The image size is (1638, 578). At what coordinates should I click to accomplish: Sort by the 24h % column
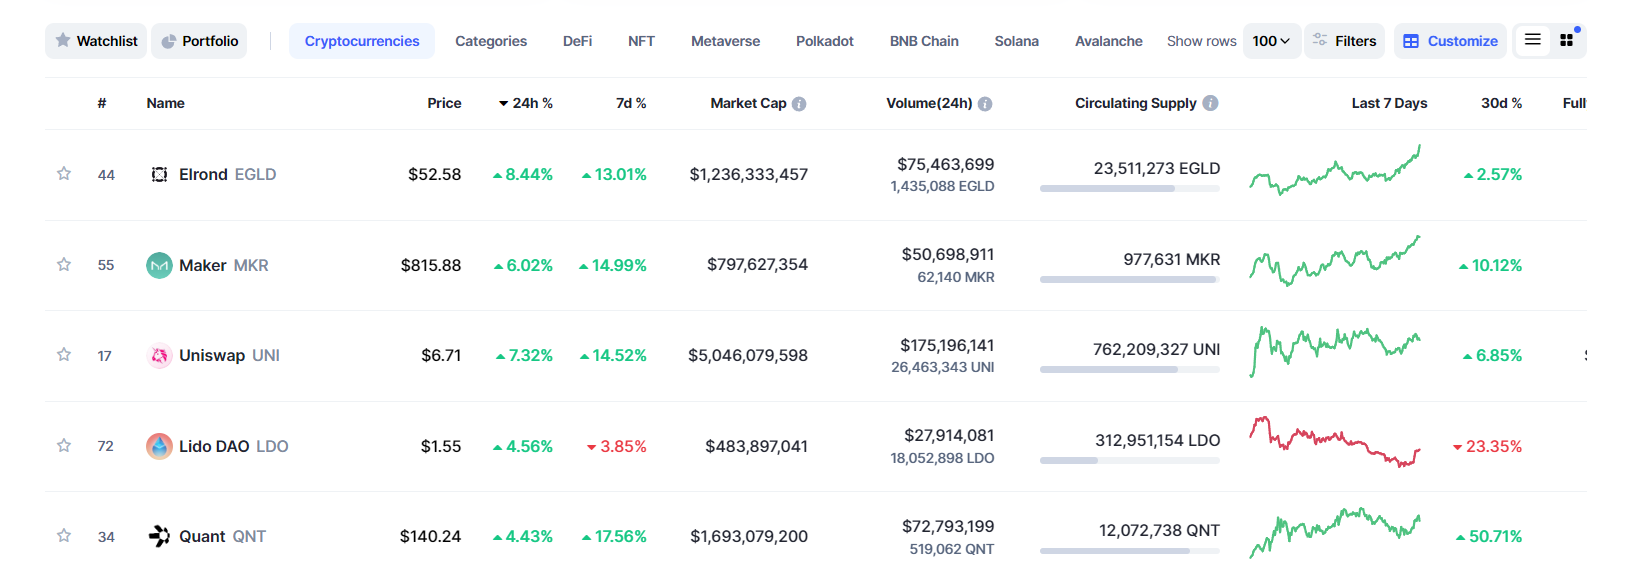[526, 103]
